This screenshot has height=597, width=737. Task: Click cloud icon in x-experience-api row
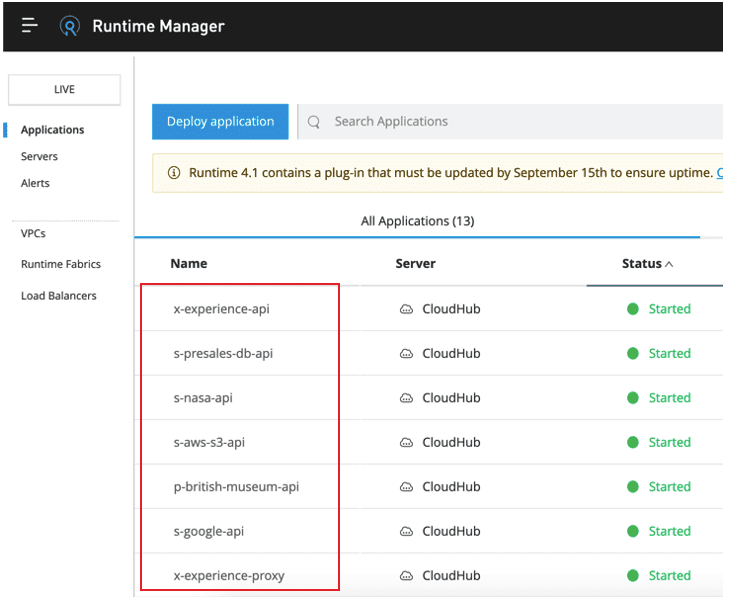point(406,309)
